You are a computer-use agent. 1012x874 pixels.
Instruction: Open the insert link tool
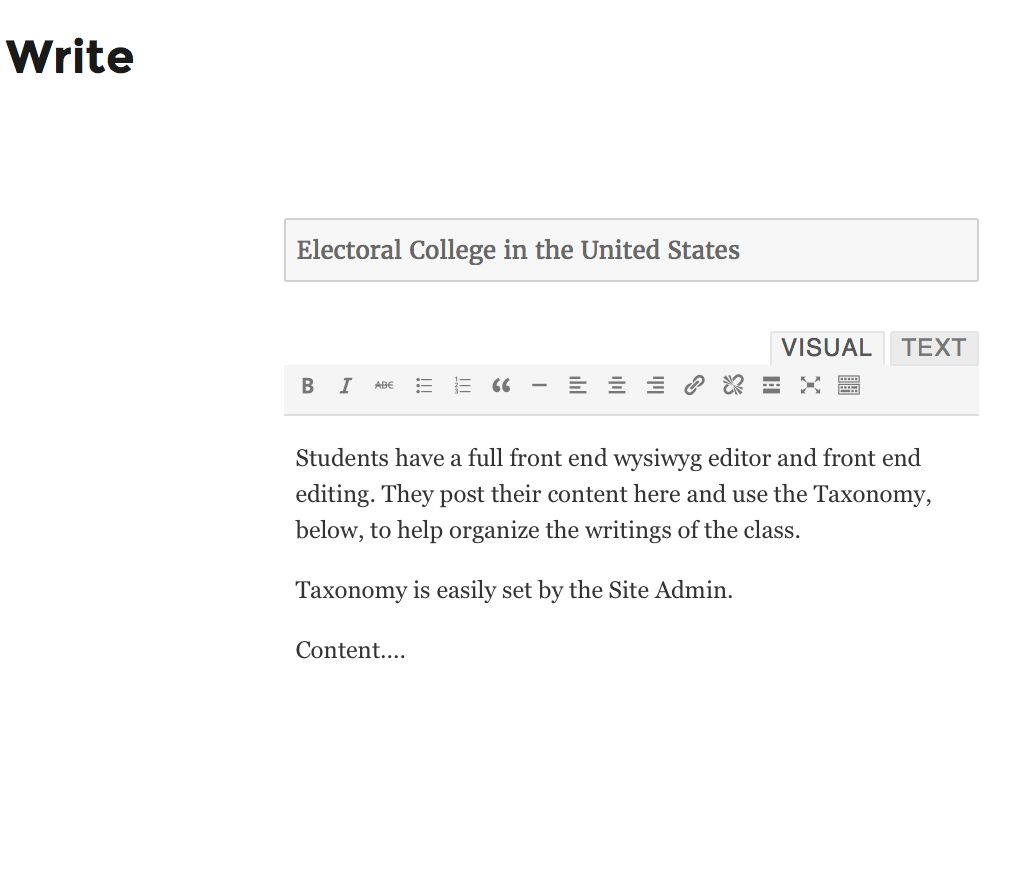click(694, 385)
